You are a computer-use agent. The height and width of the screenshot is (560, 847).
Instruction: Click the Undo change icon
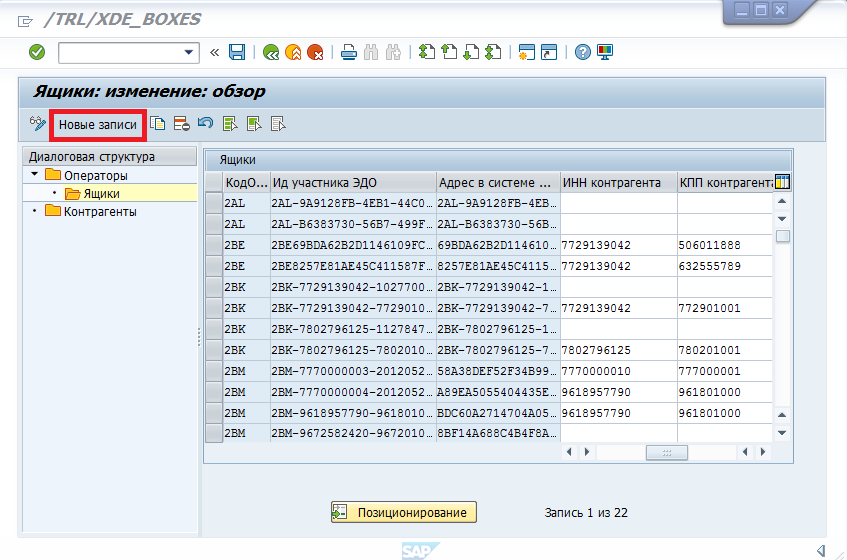click(205, 124)
